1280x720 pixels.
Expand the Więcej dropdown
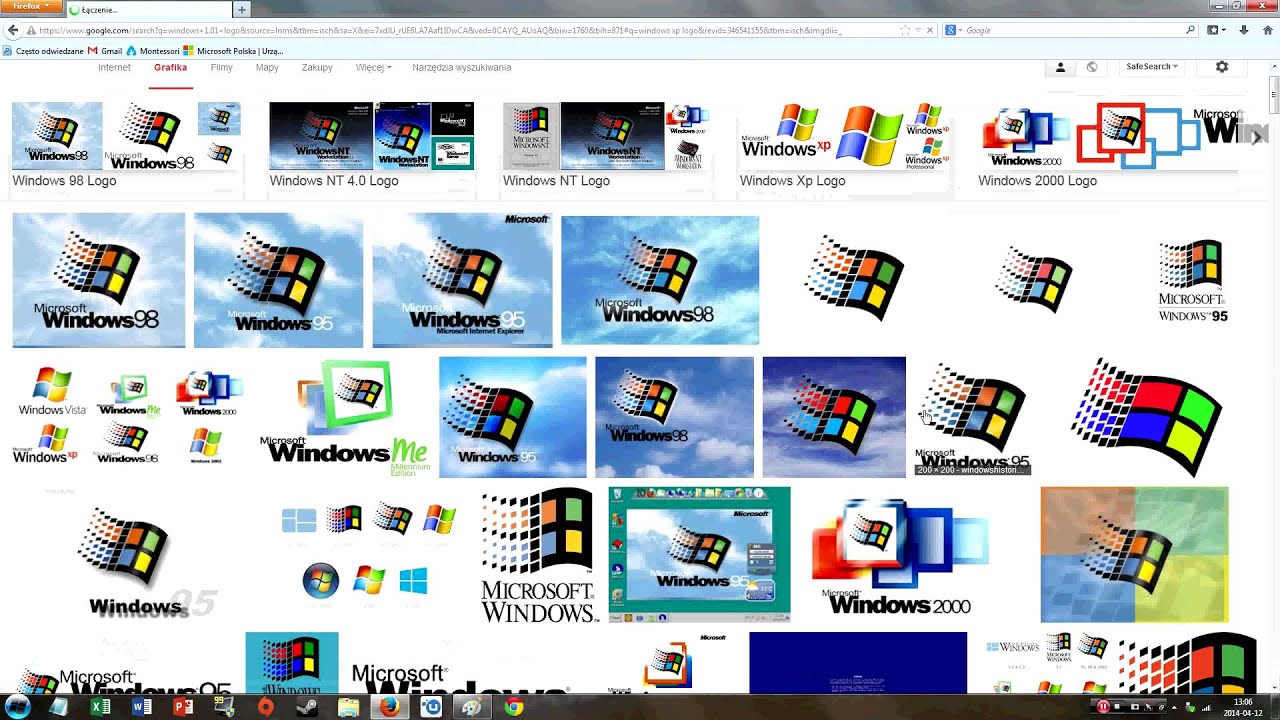click(373, 68)
